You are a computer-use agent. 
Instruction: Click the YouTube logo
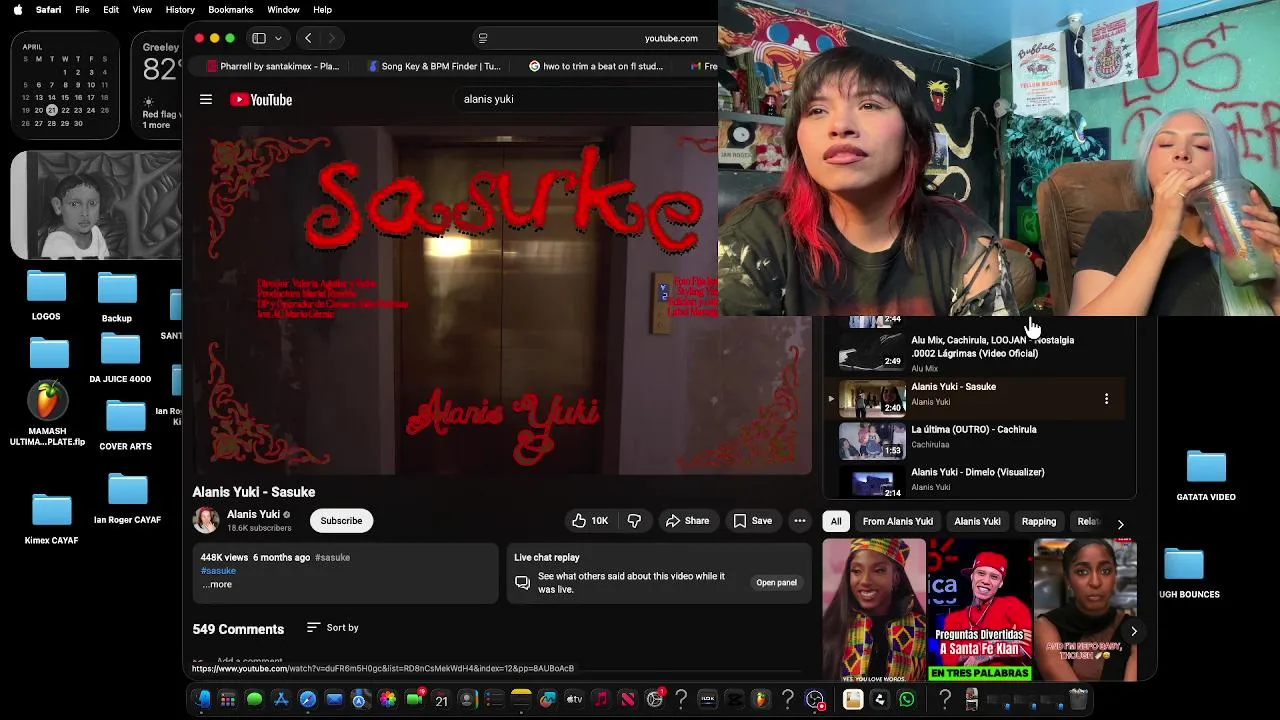point(261,99)
